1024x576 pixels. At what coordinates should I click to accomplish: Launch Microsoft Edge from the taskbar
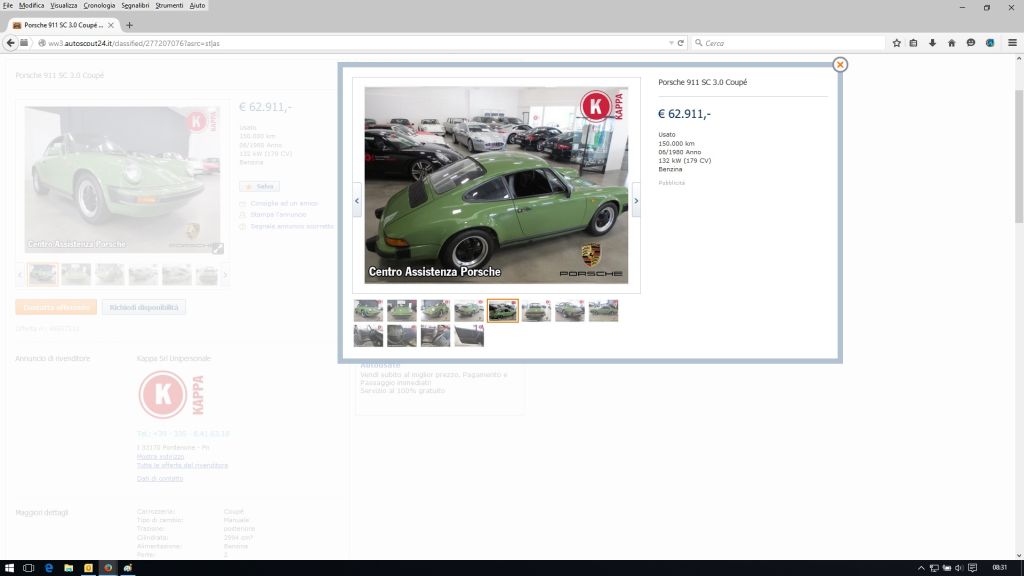pos(48,568)
